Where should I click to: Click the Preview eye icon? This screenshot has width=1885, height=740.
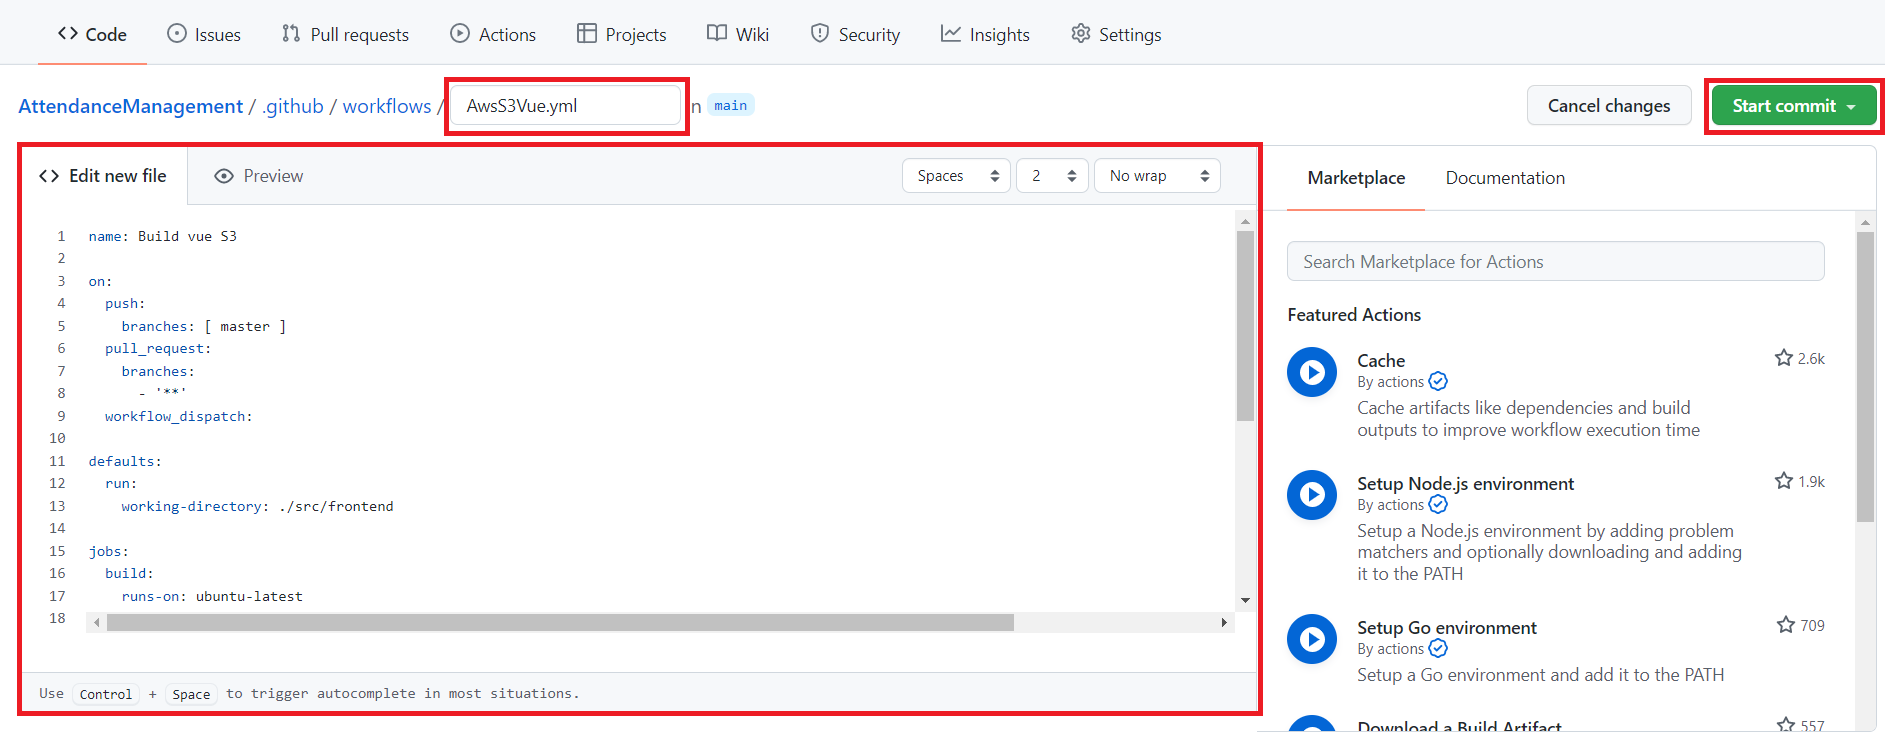pos(224,176)
